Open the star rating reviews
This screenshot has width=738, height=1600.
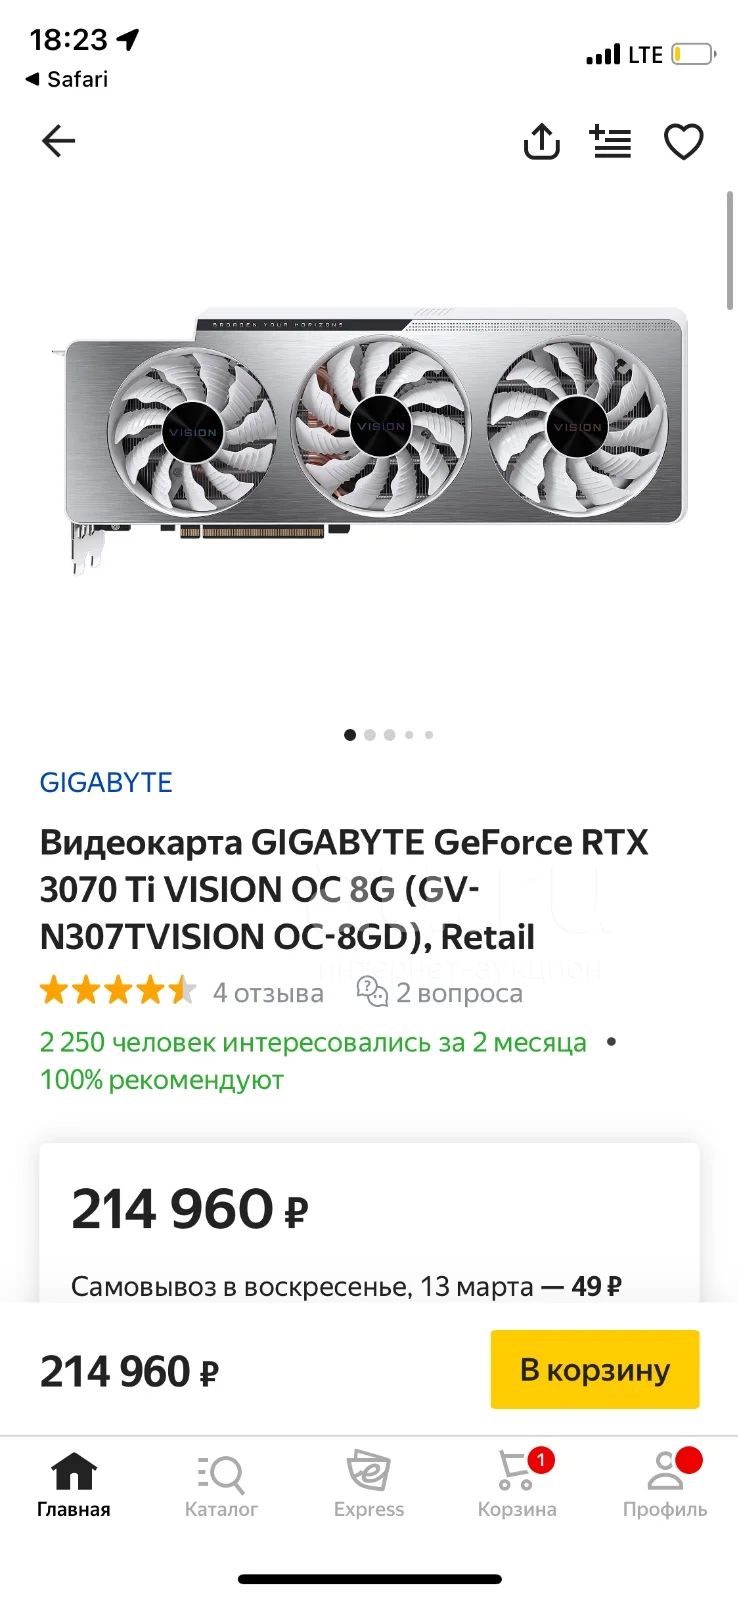click(x=118, y=992)
